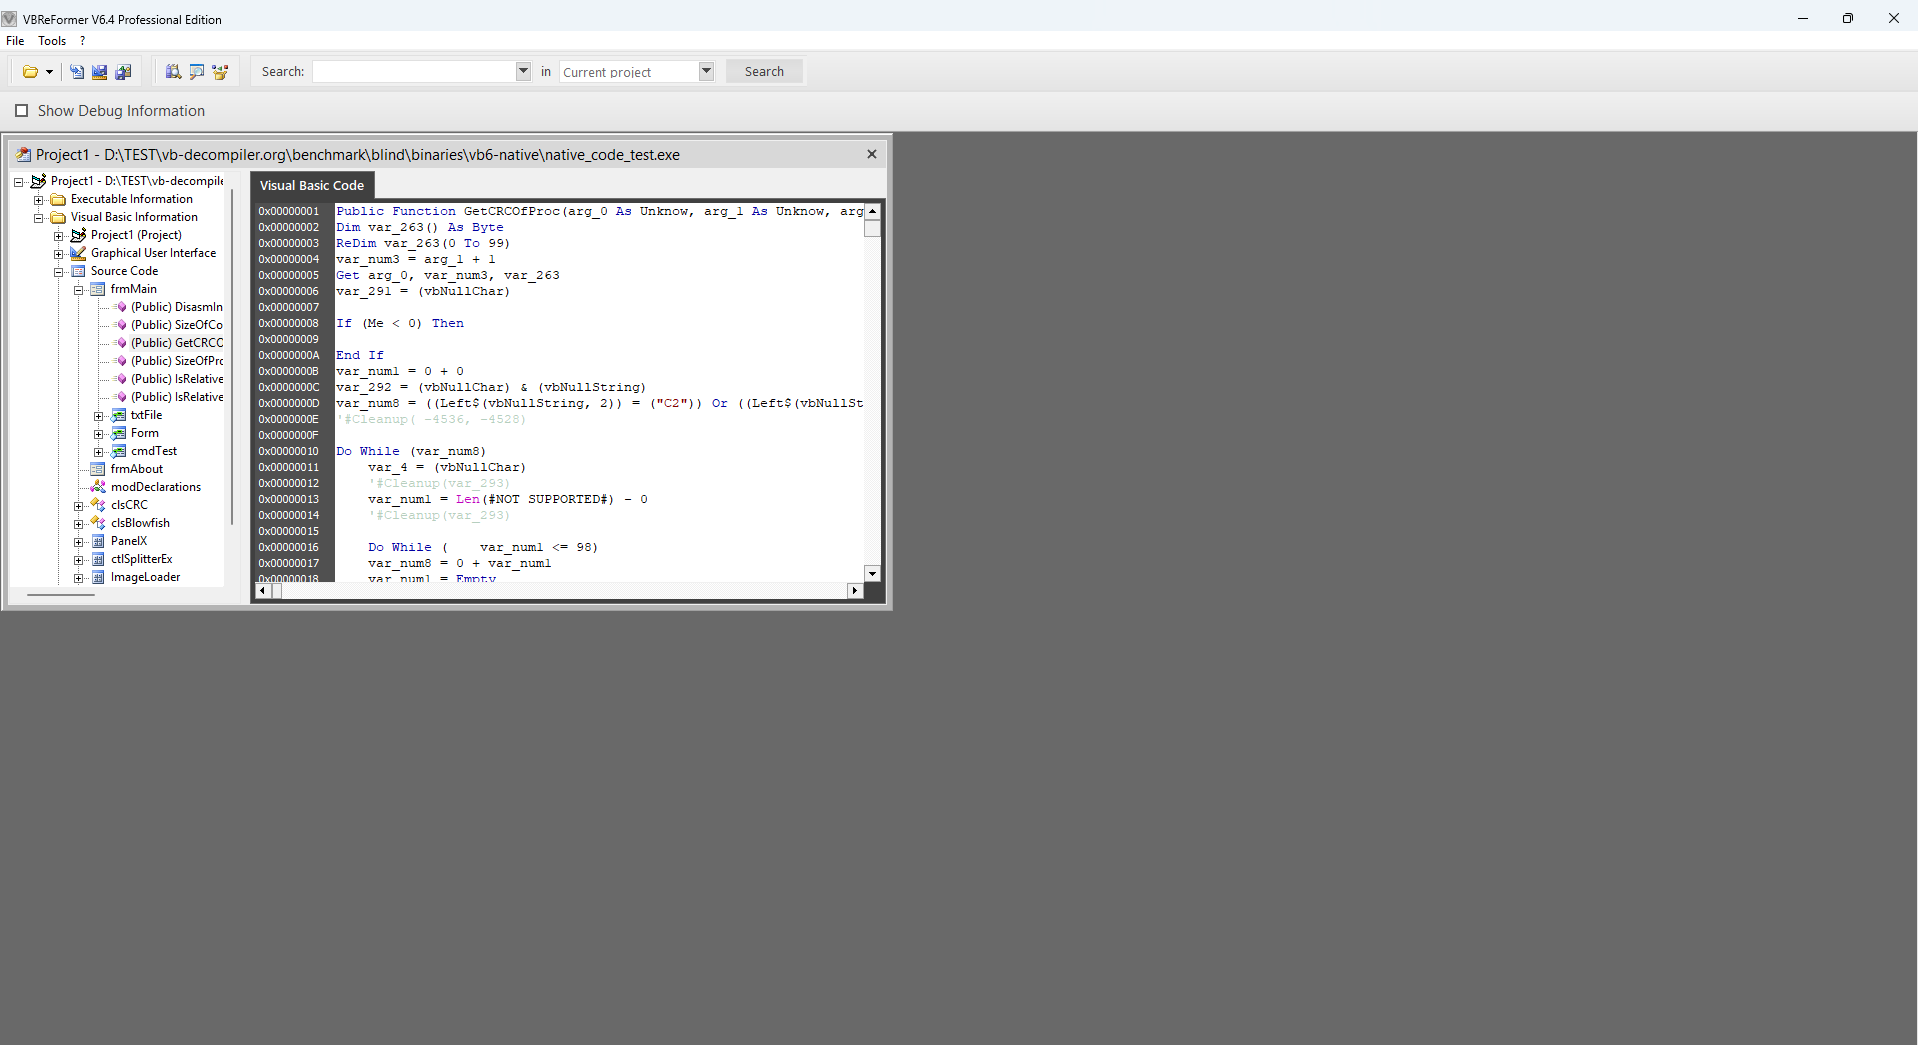Select the Form tree item label
This screenshot has height=1045, width=1918.
pos(145,433)
